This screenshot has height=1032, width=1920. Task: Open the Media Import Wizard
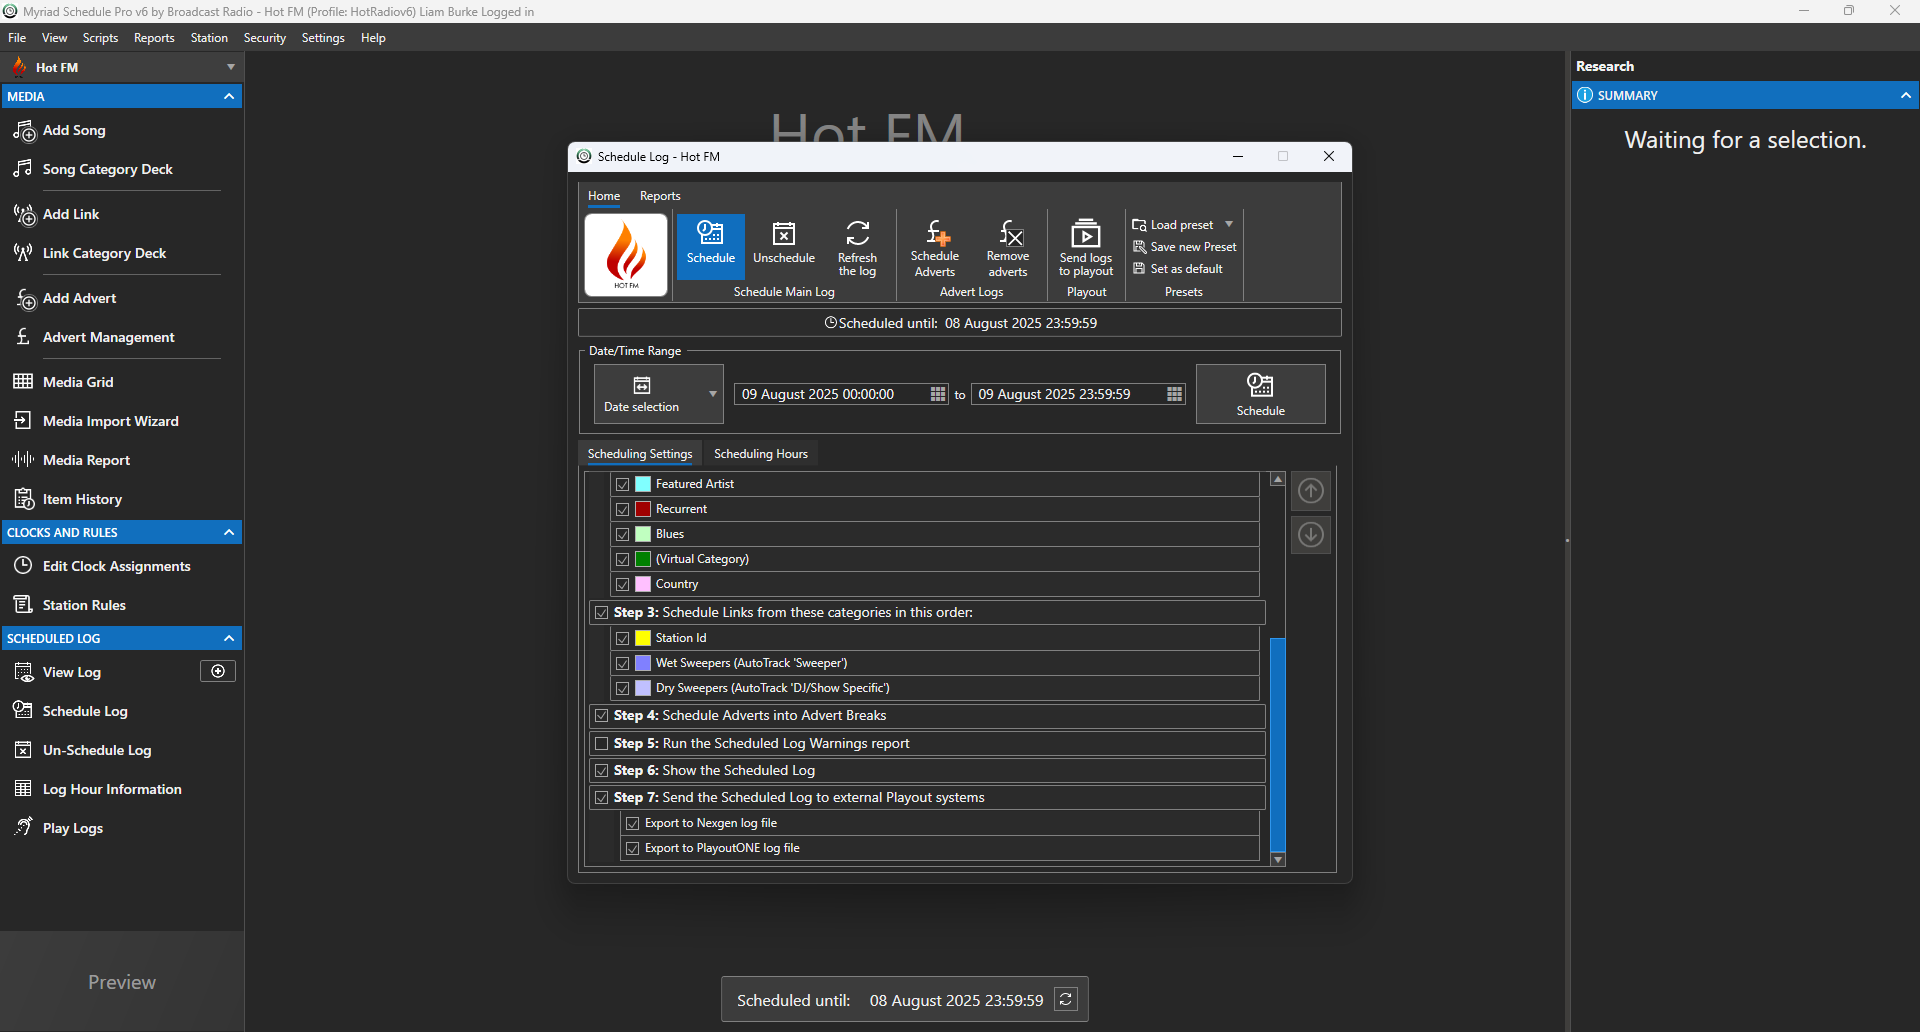[108, 420]
